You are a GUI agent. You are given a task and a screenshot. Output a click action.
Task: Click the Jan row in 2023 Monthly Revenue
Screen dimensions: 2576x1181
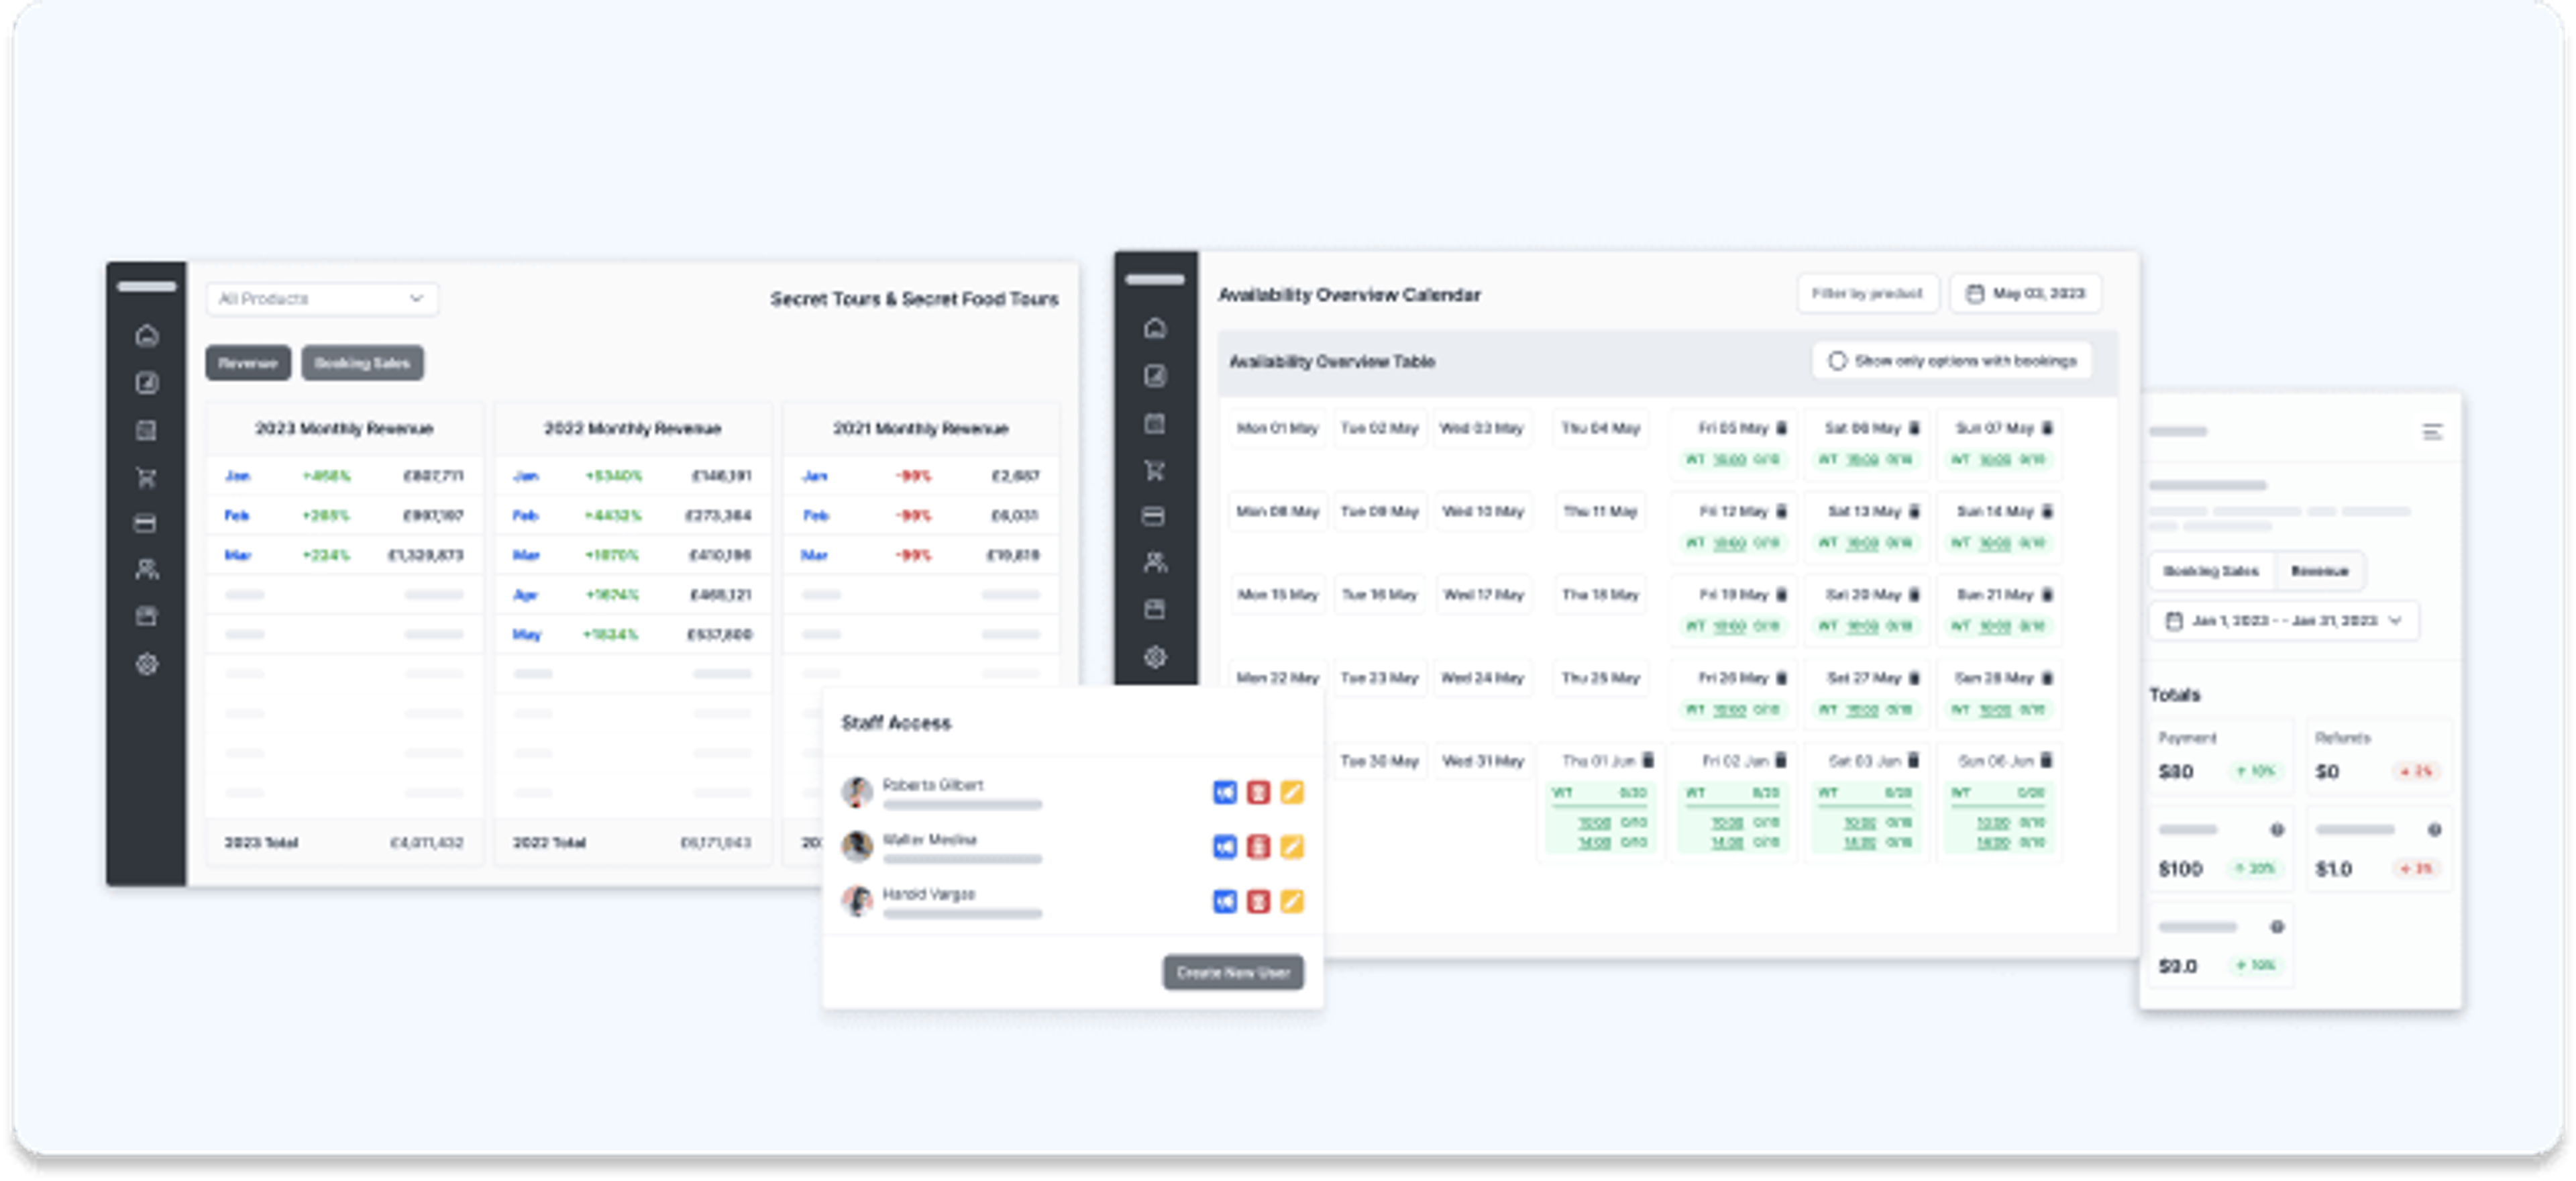344,476
